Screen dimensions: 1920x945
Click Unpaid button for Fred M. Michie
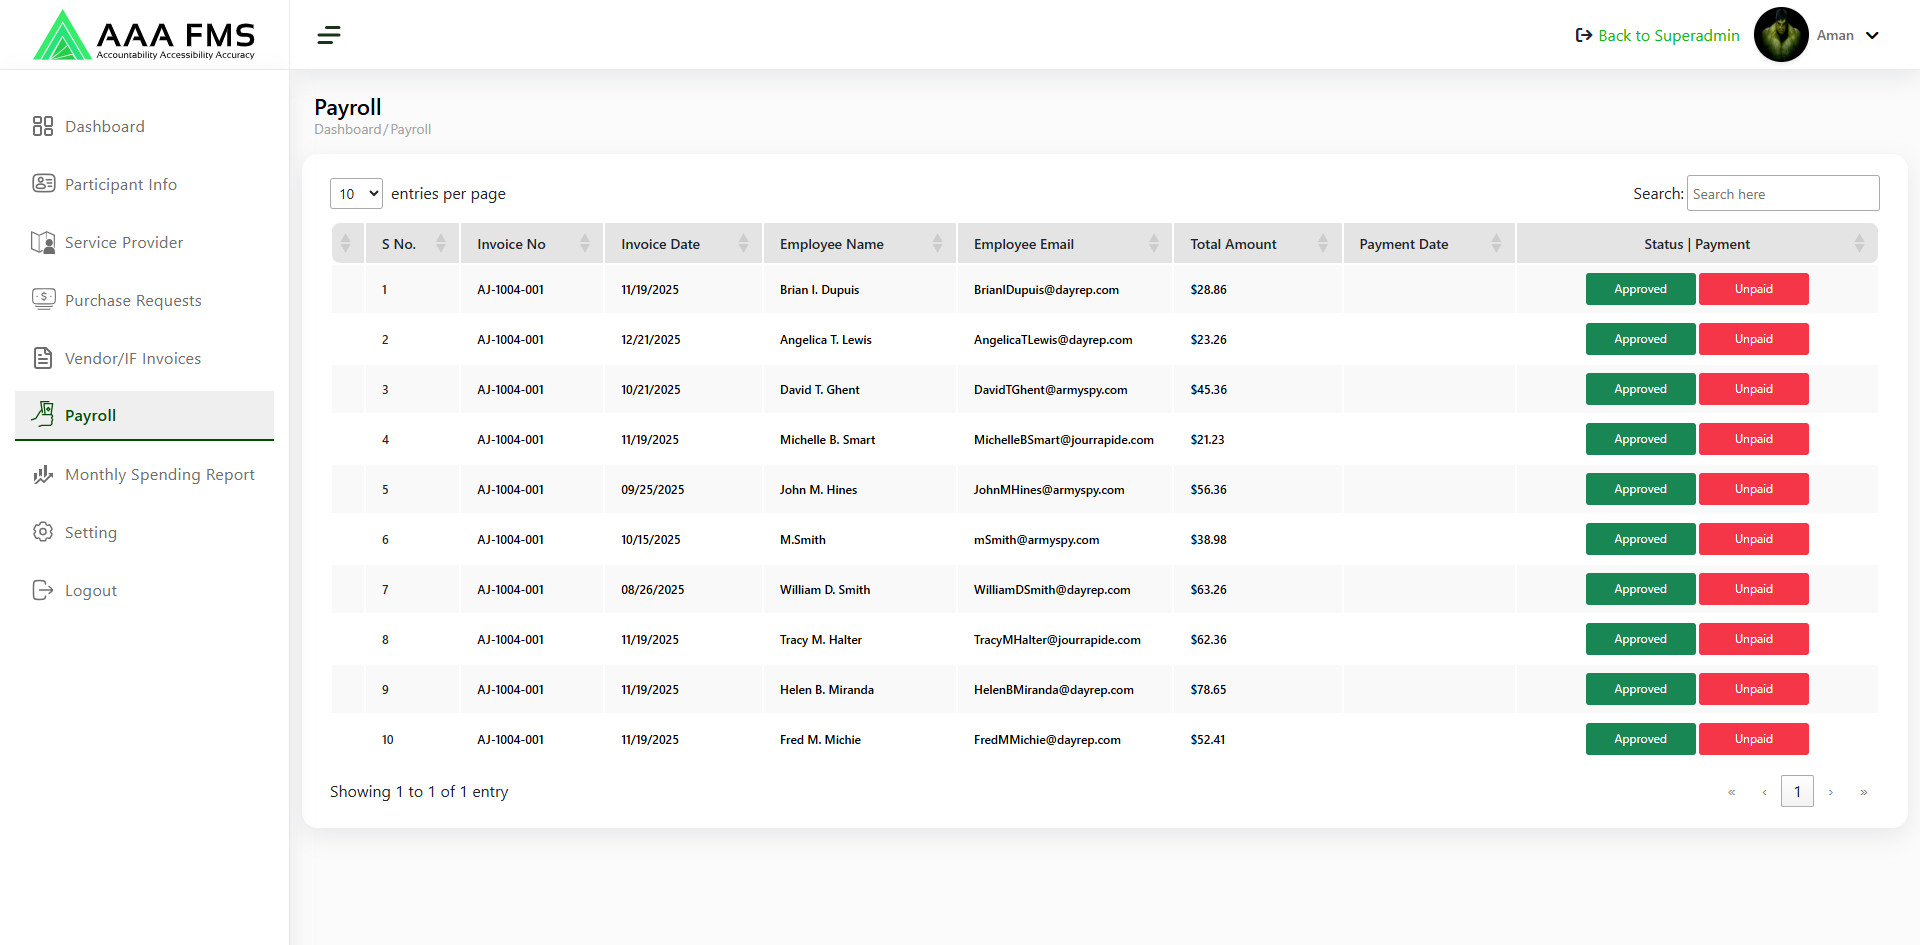(1753, 739)
